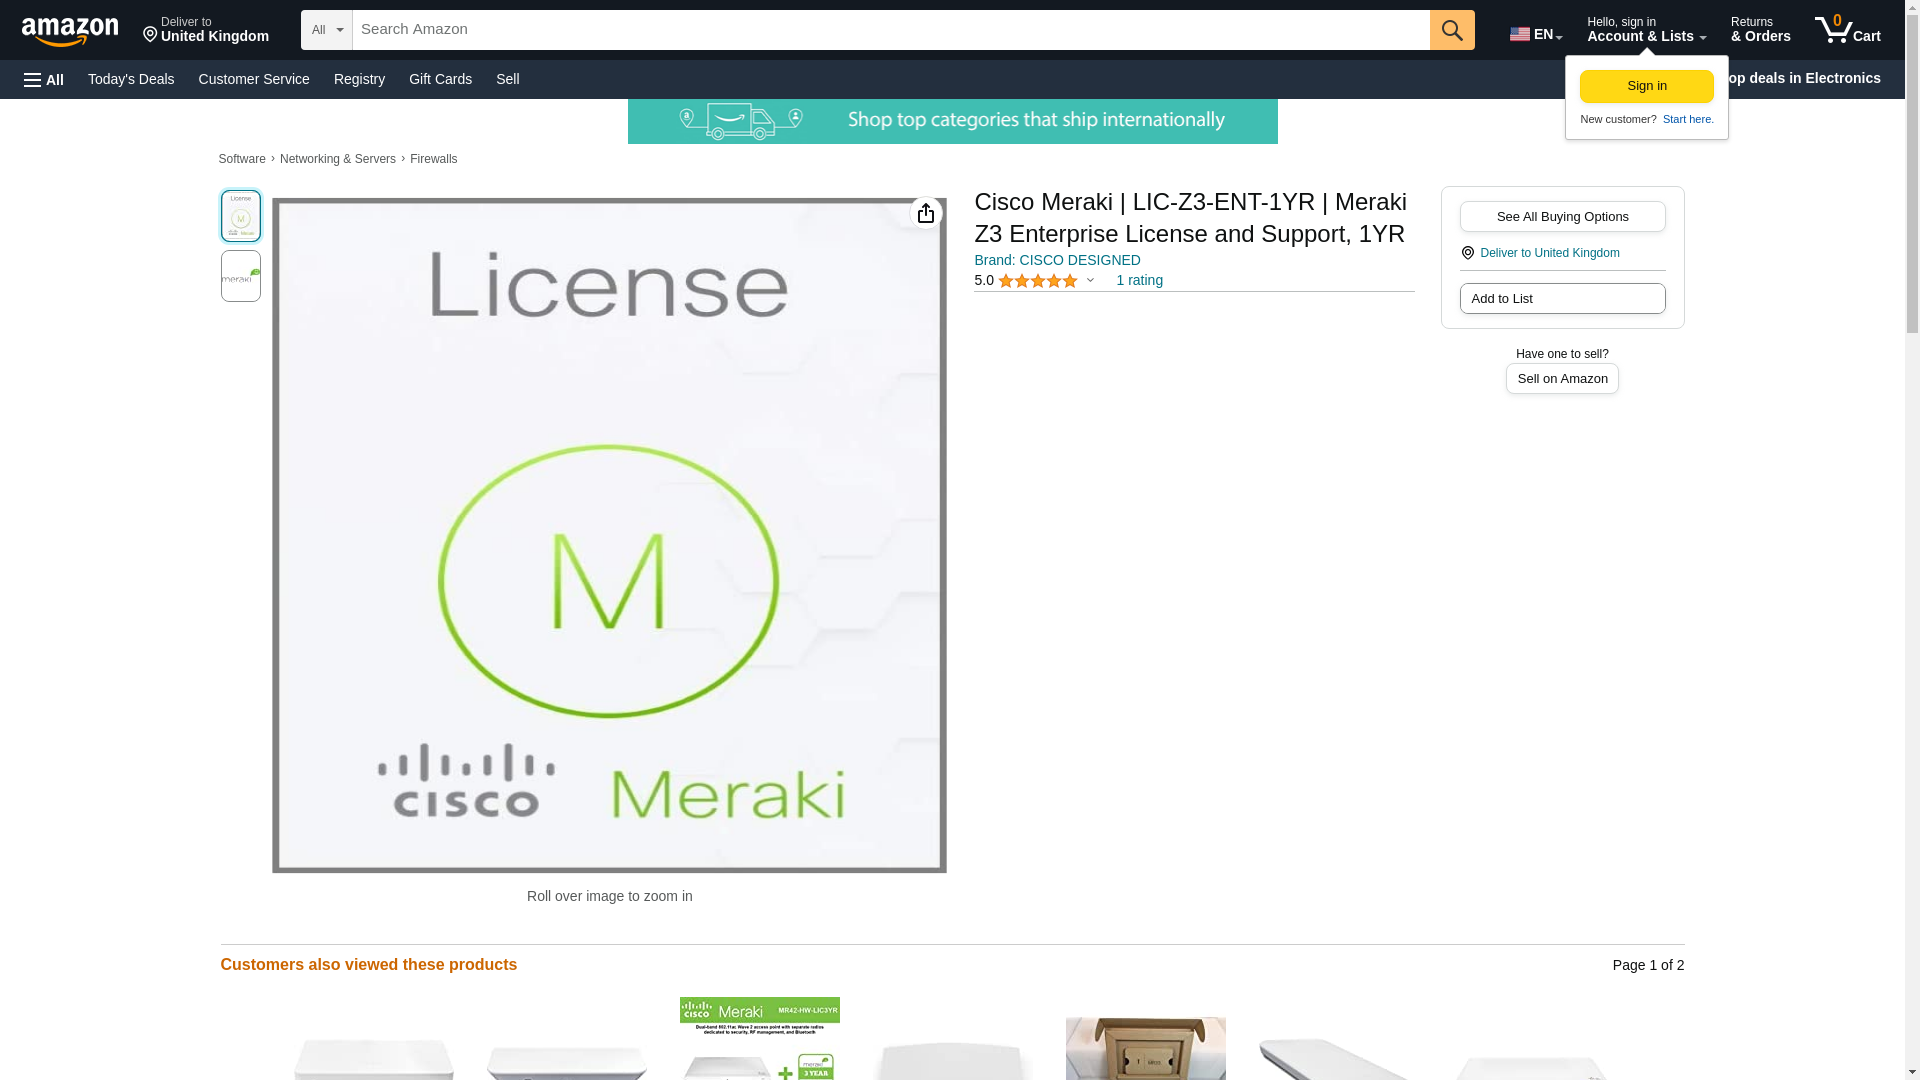Viewport: 1920px width, 1080px height.
Task: Click See All Buying Options button
Action: (x=1561, y=216)
